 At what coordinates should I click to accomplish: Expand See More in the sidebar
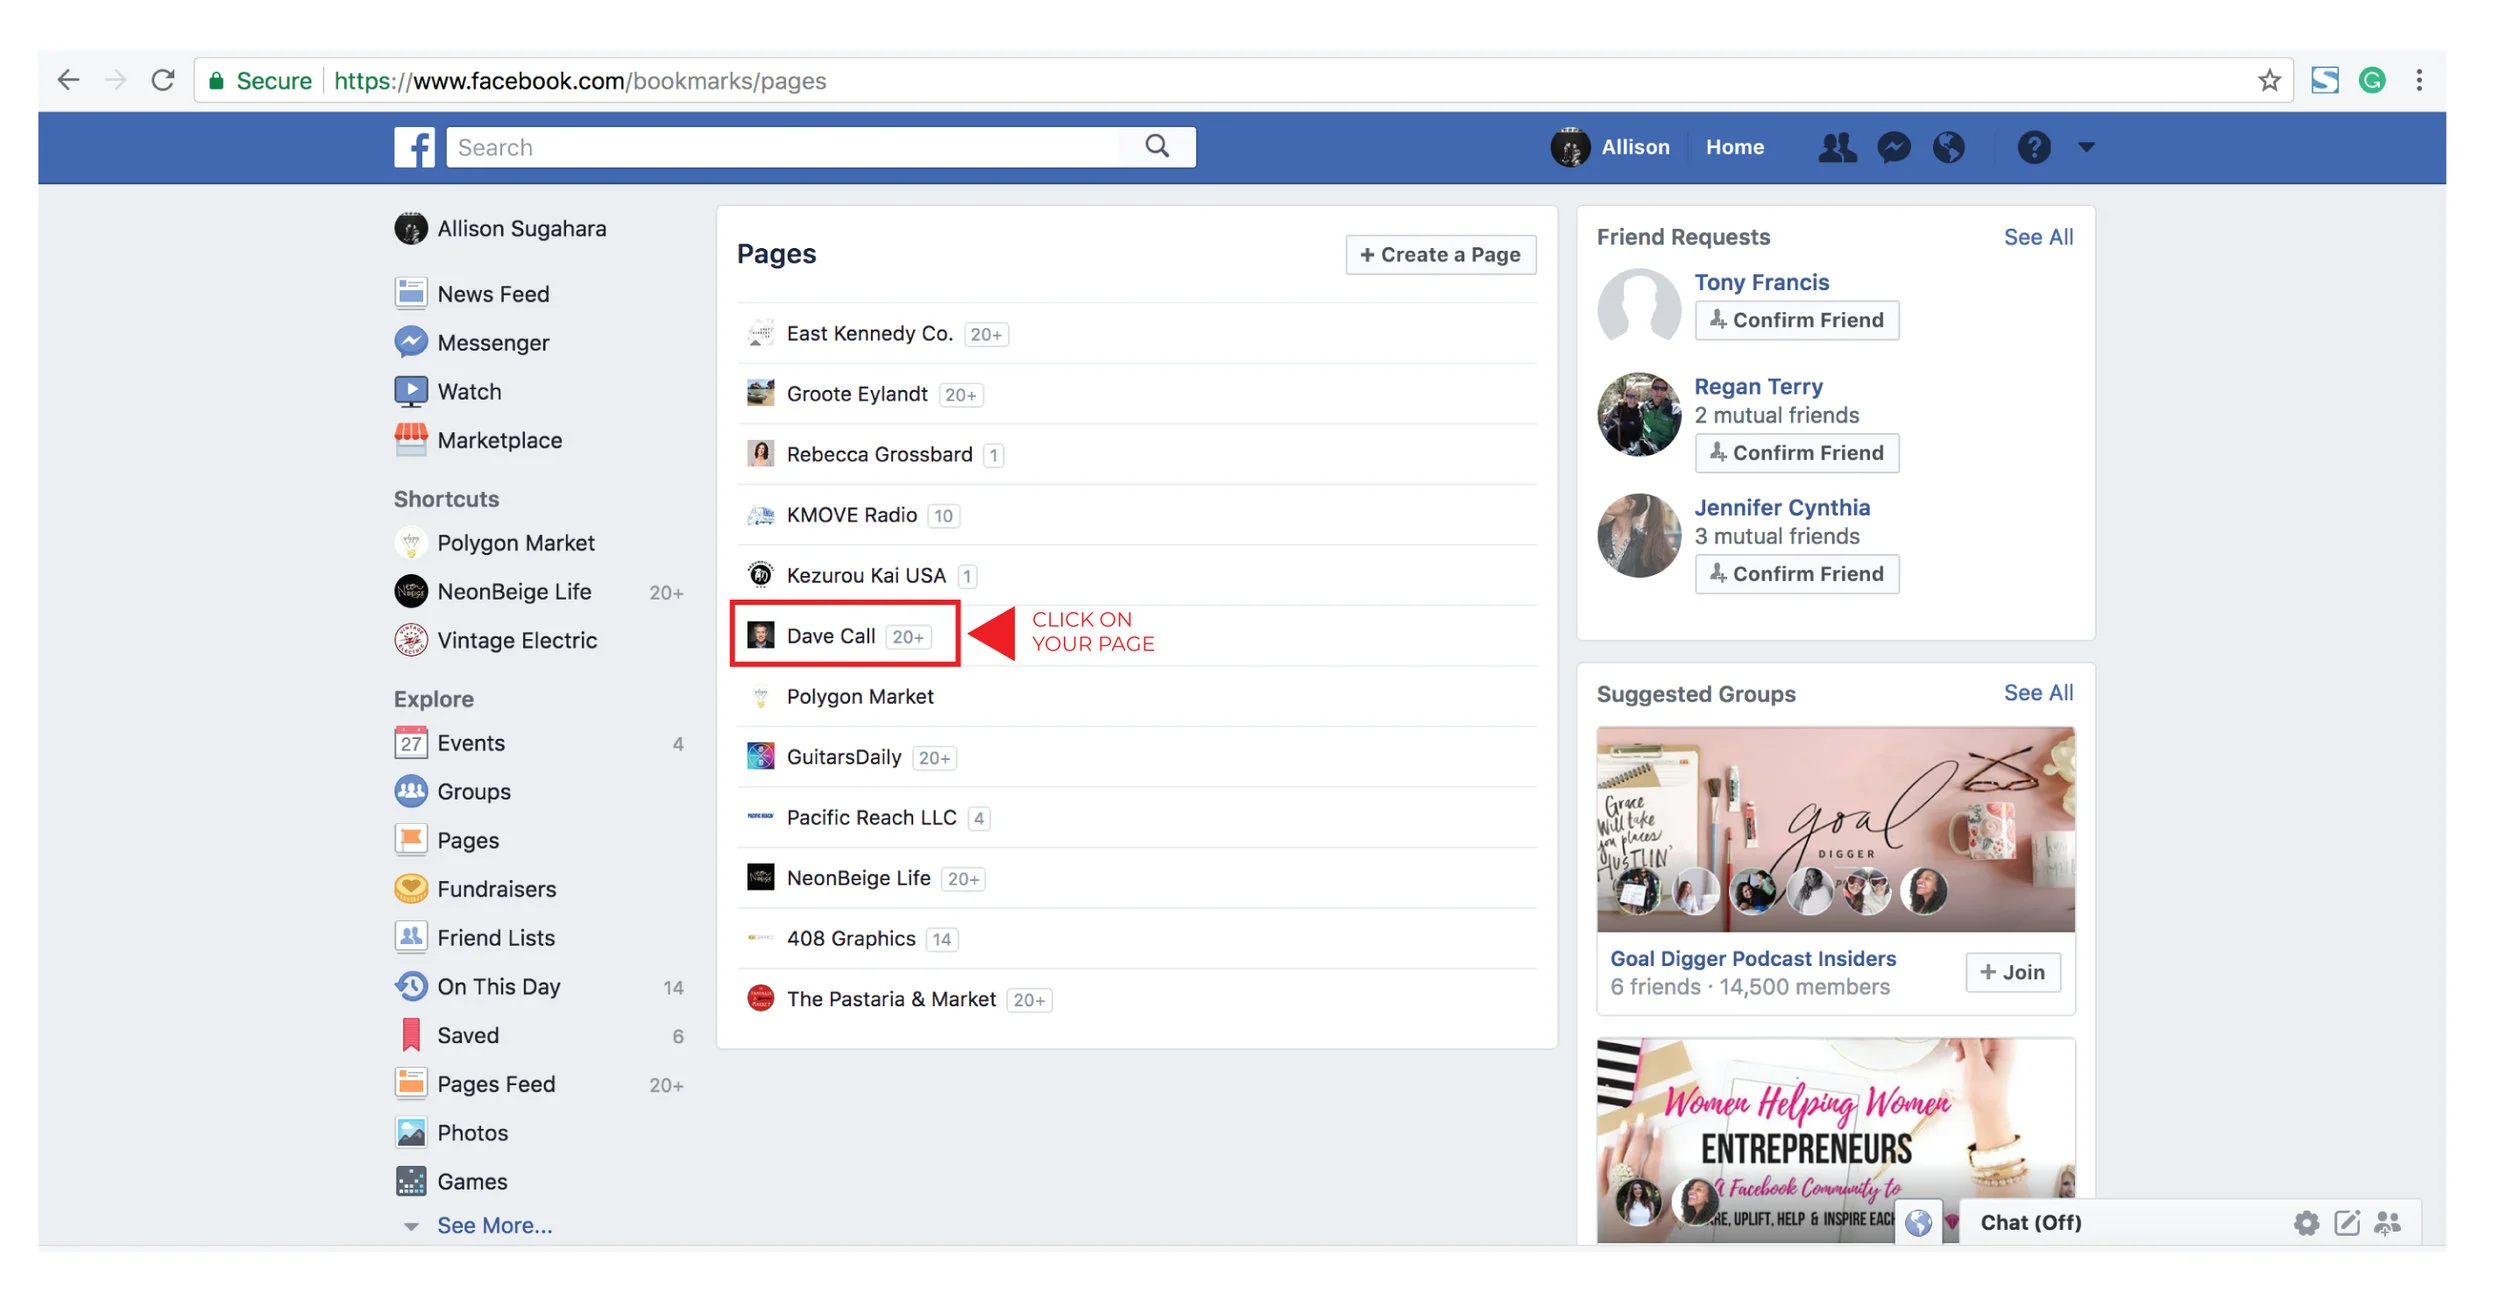pos(494,1225)
